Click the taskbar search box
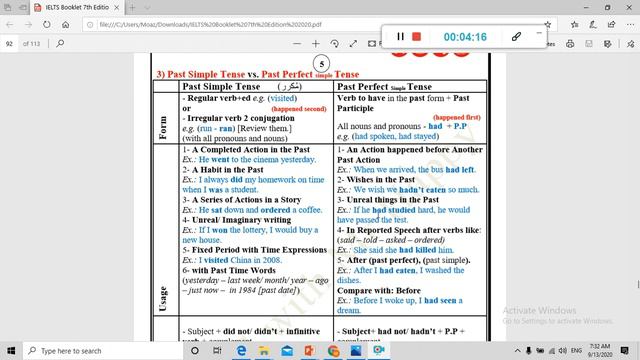Viewport: 640px width, 360px height. point(103,351)
